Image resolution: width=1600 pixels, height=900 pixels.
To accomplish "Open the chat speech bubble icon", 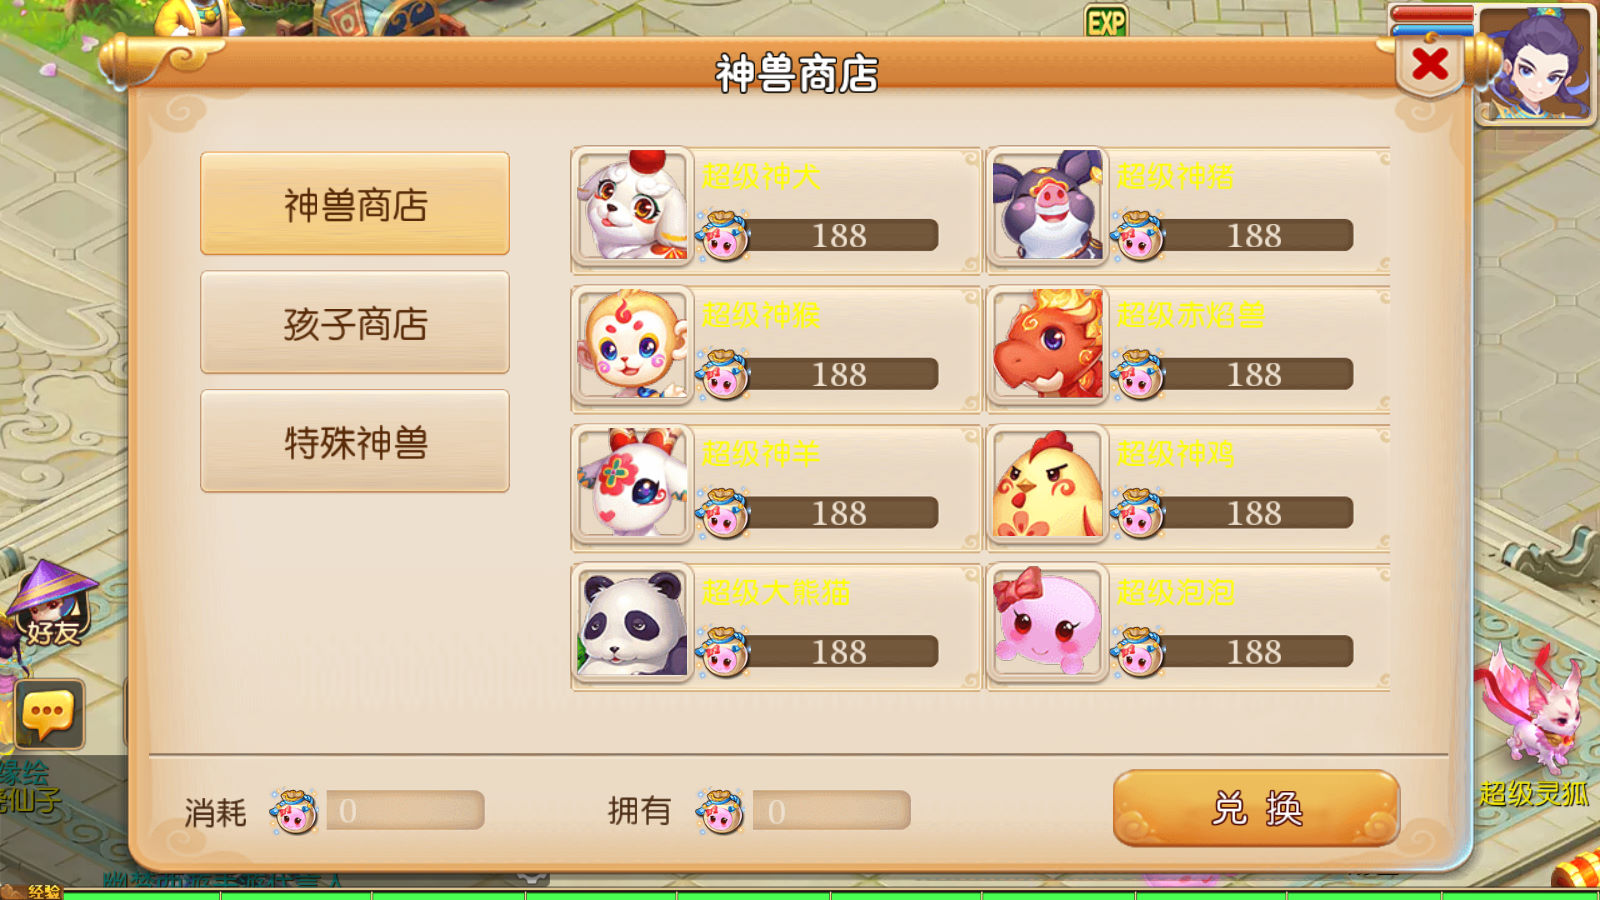I will click(49, 714).
